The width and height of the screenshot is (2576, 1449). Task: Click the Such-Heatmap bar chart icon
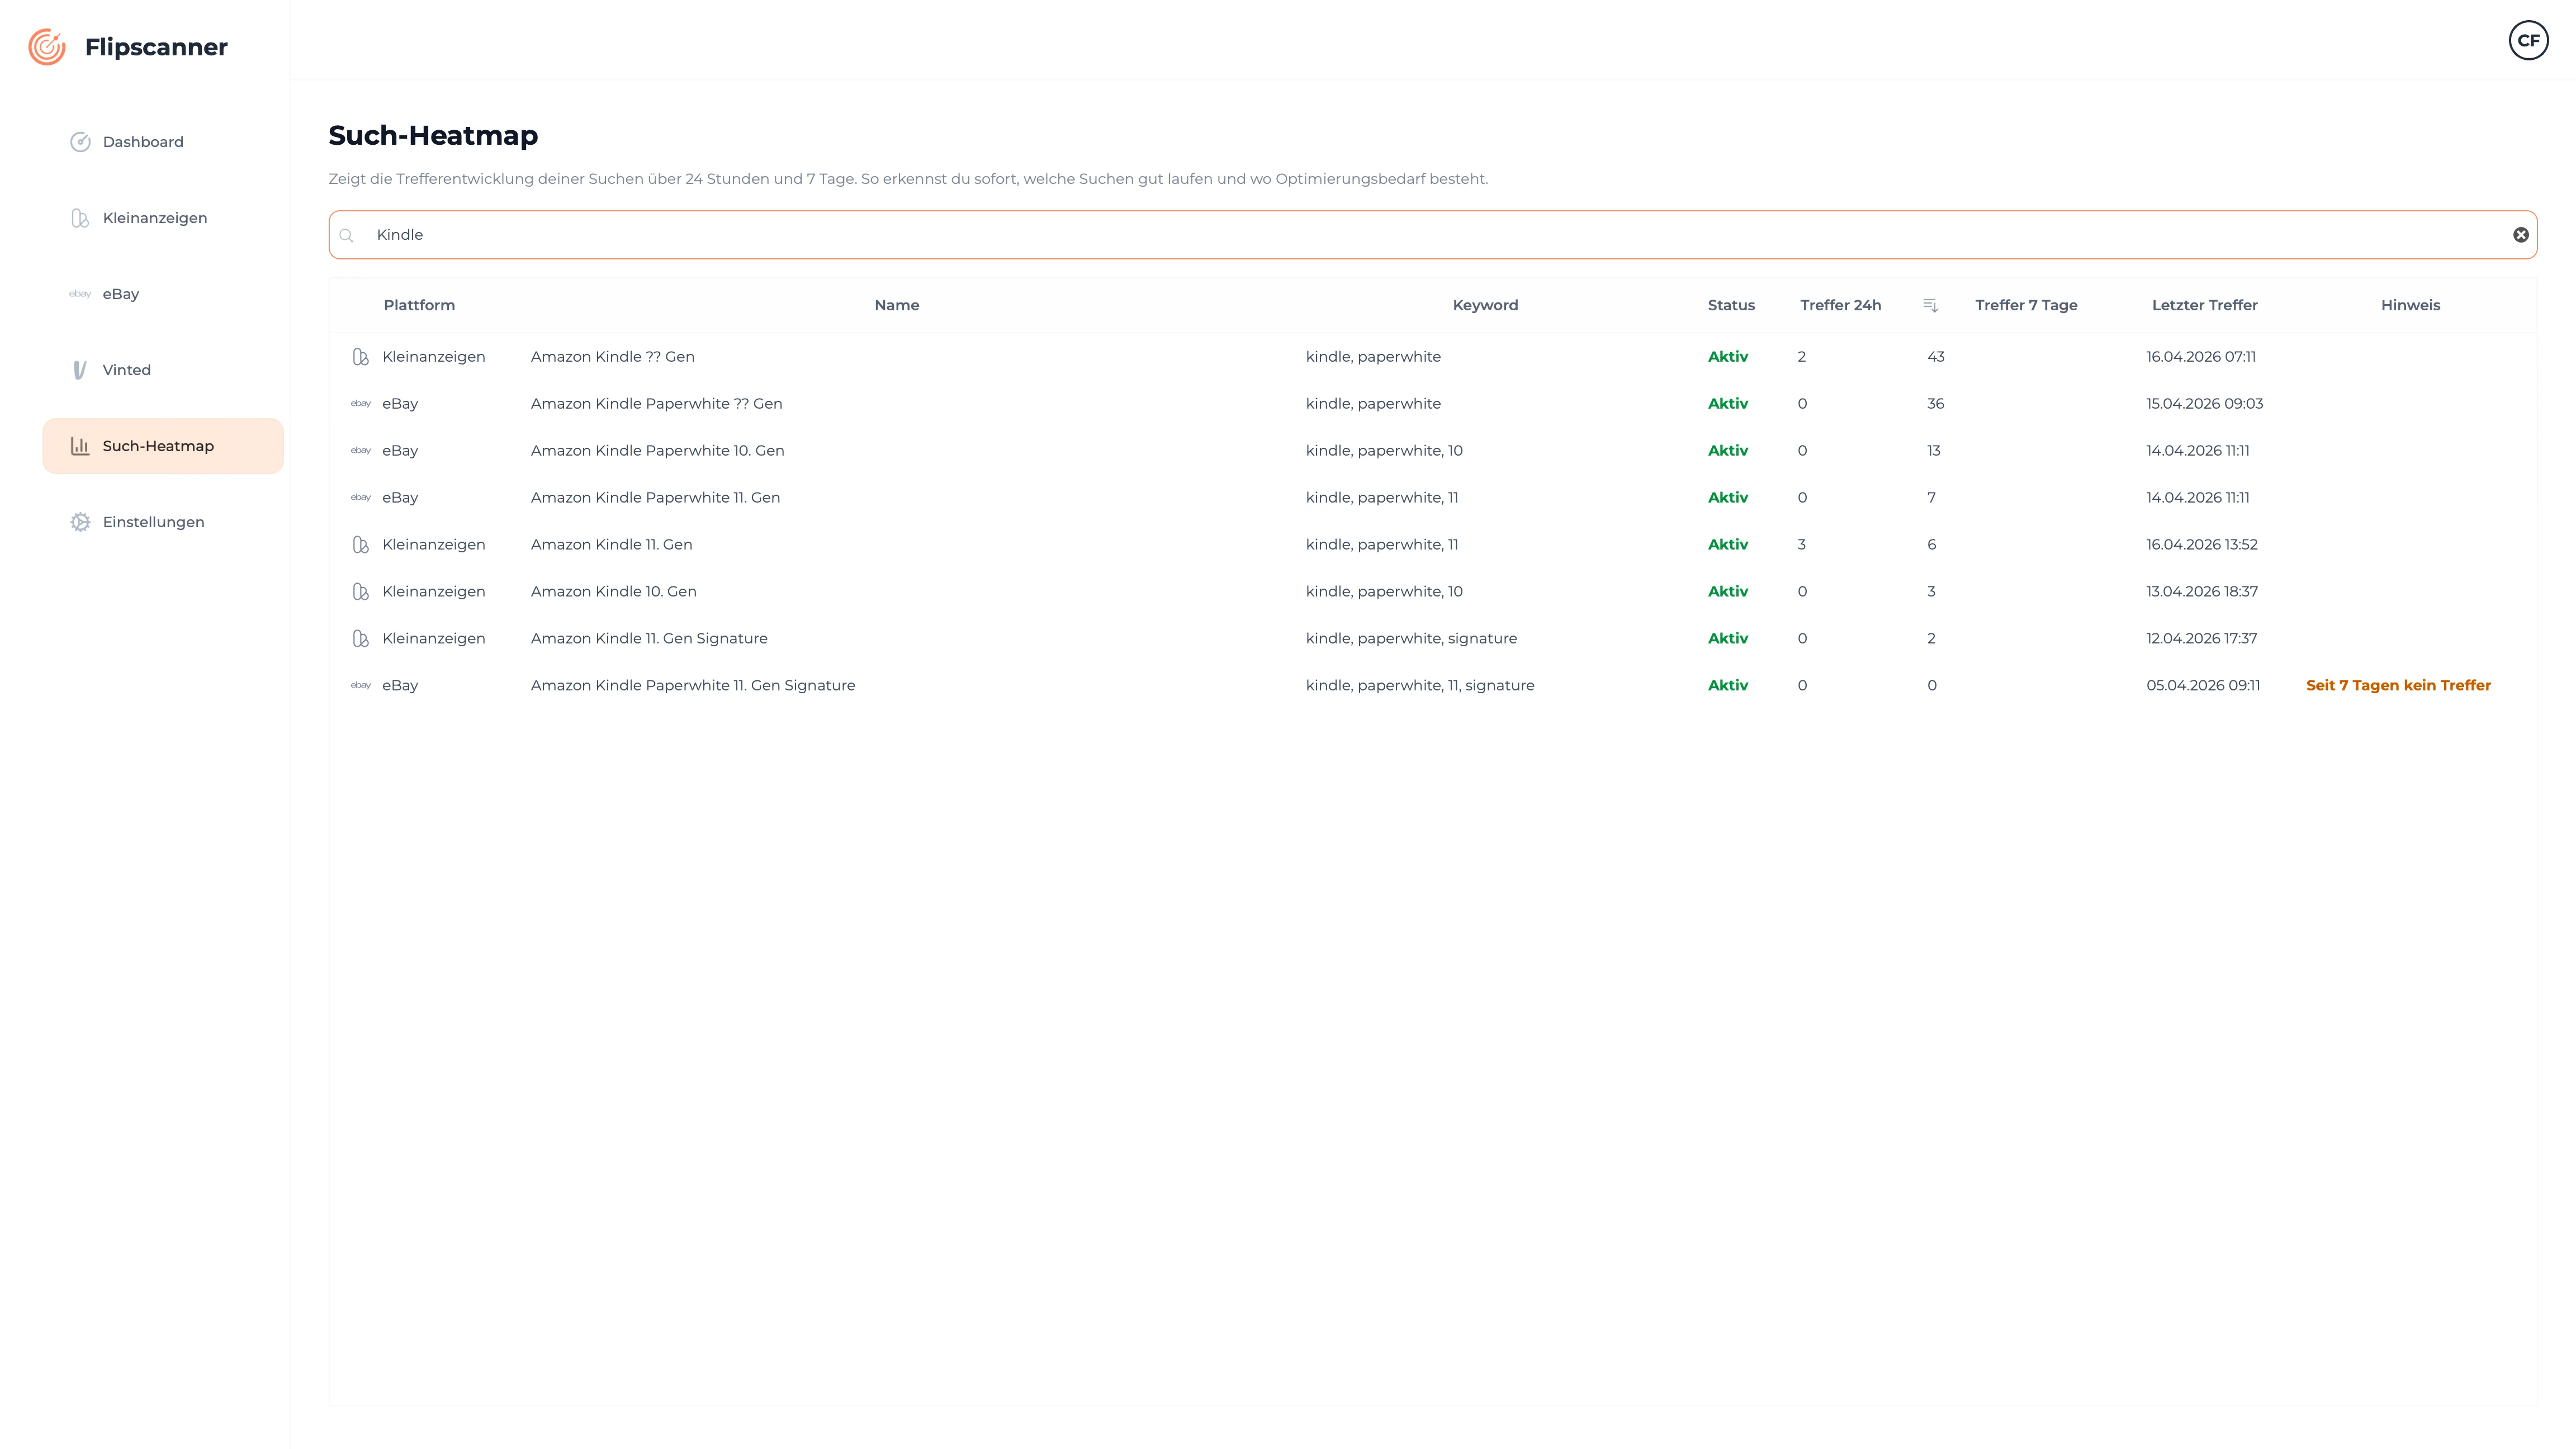(x=80, y=446)
